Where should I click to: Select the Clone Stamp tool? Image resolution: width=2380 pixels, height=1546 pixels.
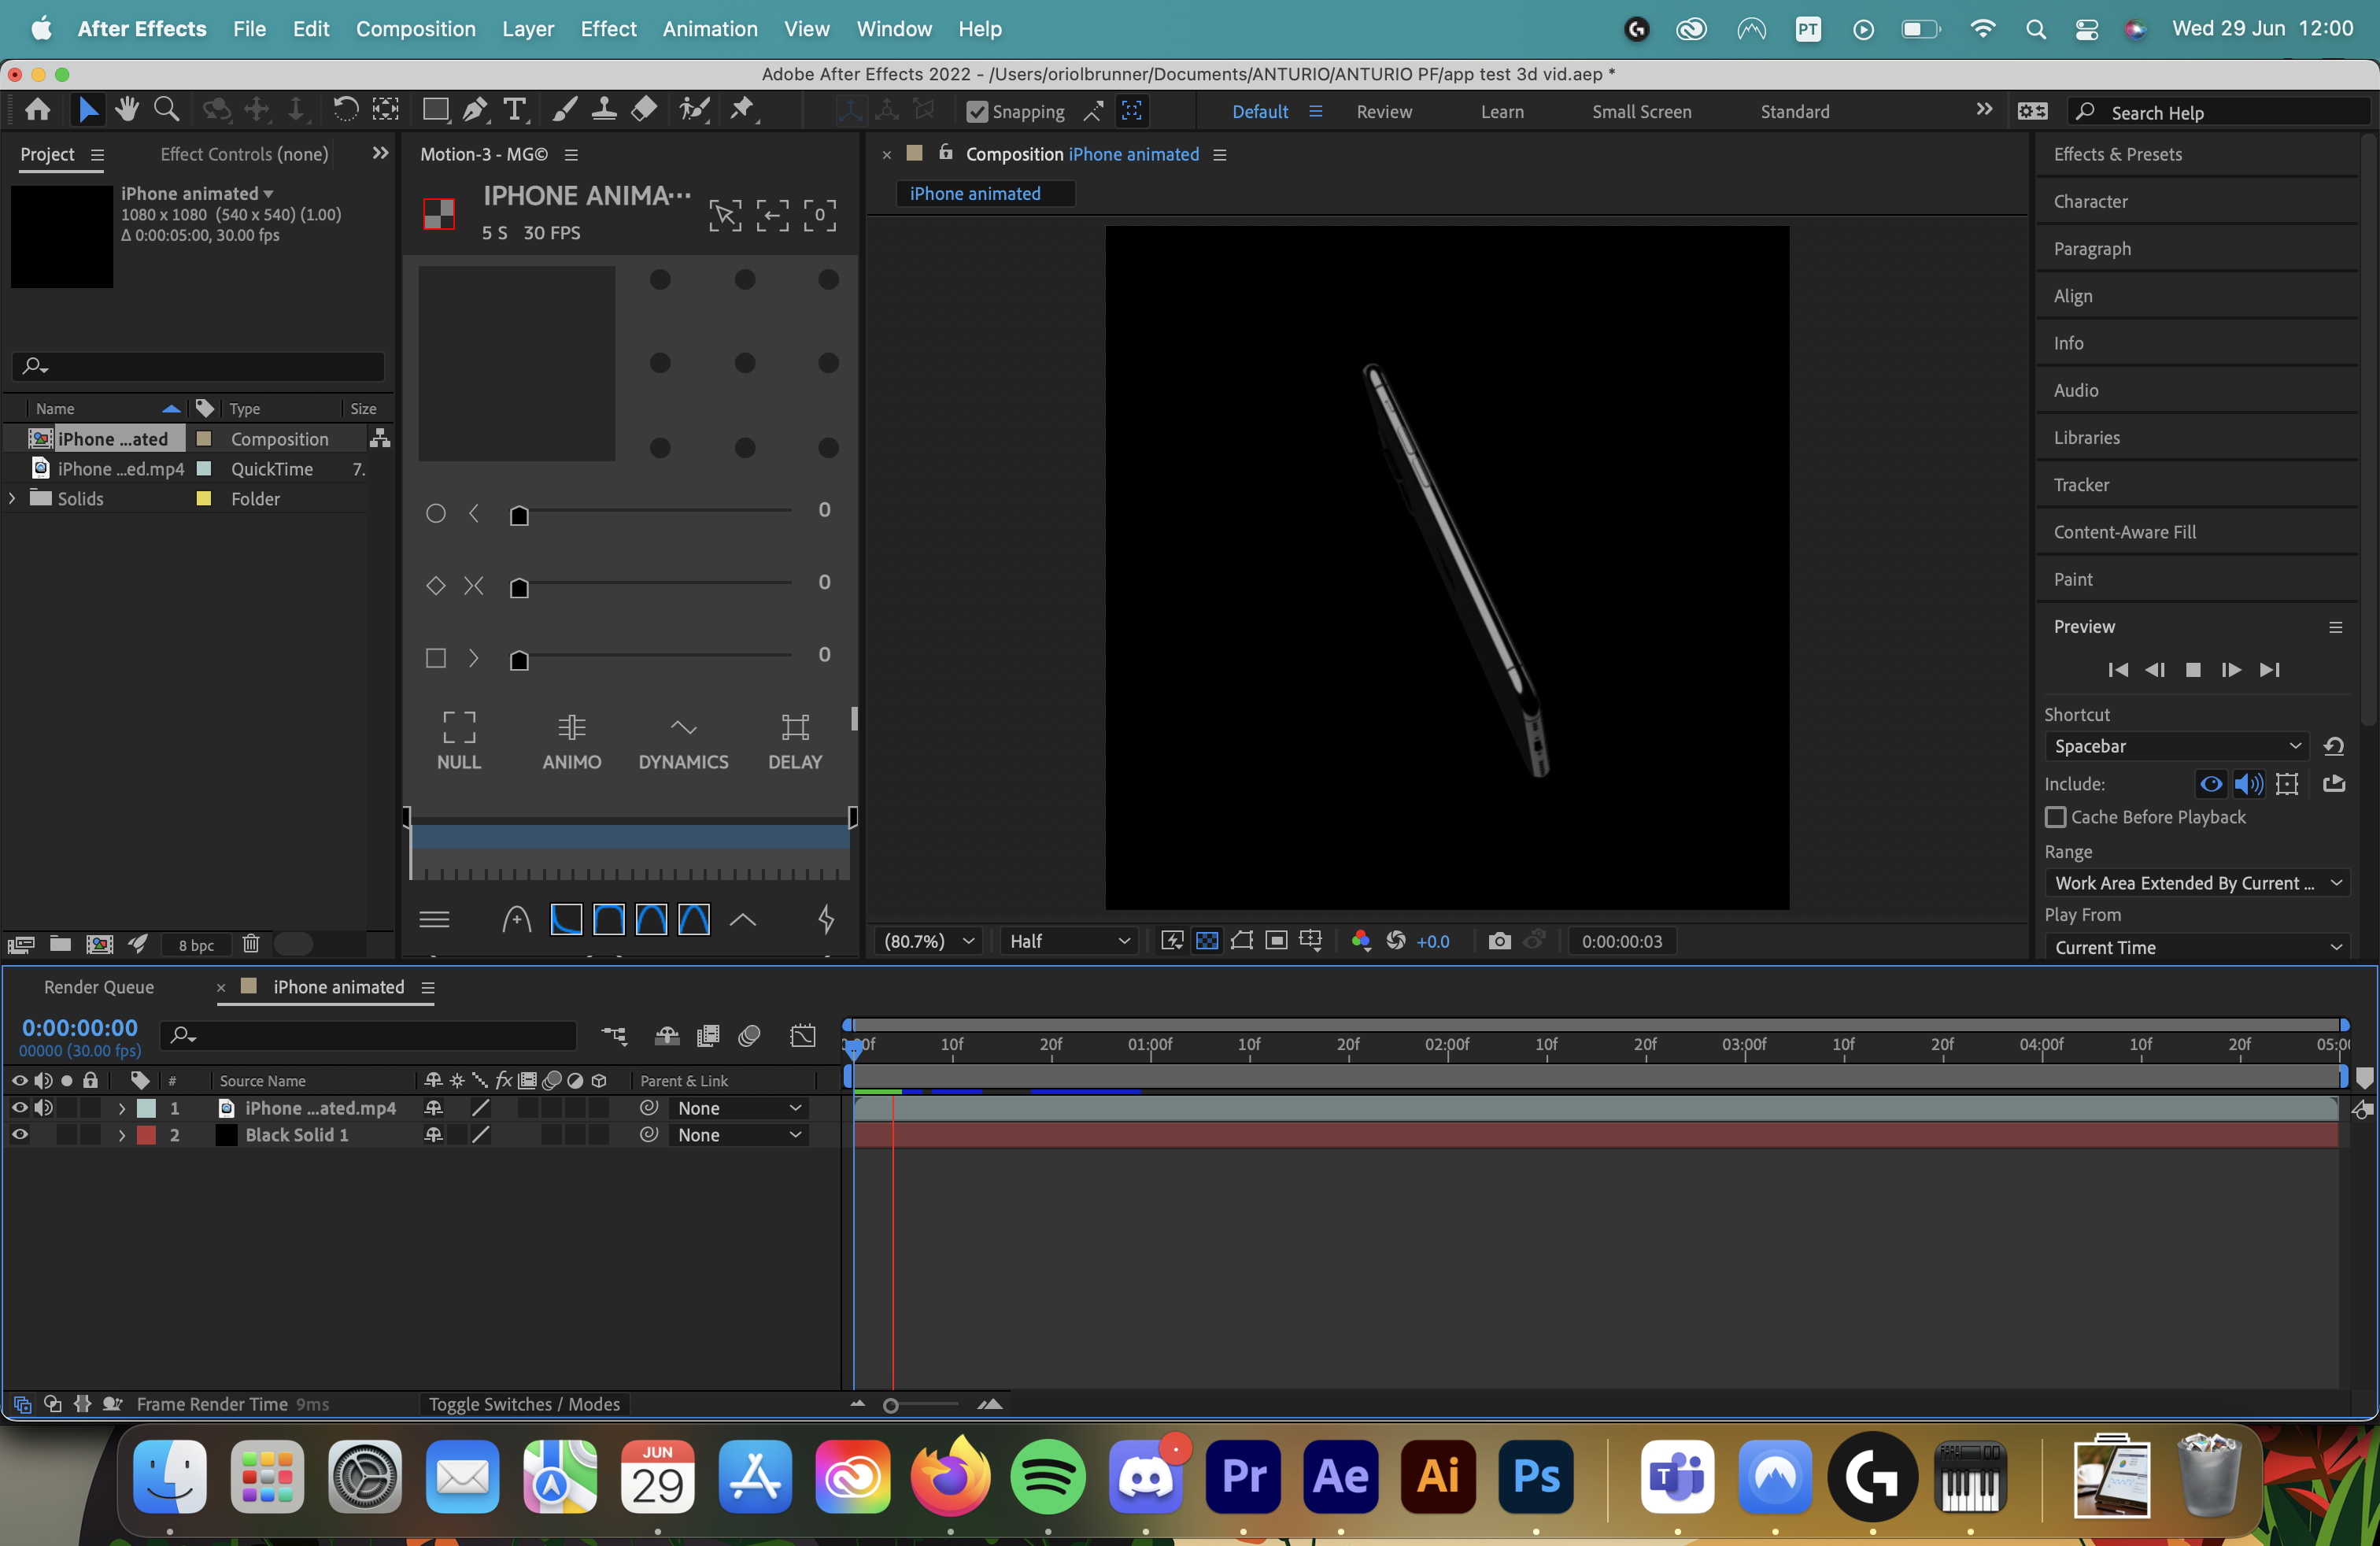(604, 110)
